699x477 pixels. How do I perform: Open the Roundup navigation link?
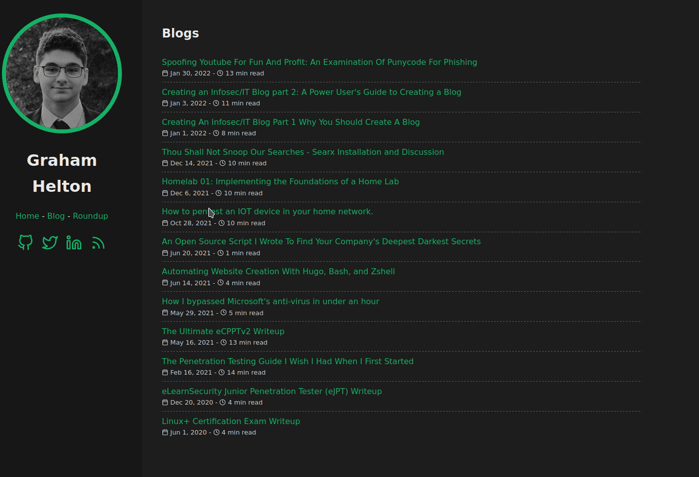click(x=90, y=216)
